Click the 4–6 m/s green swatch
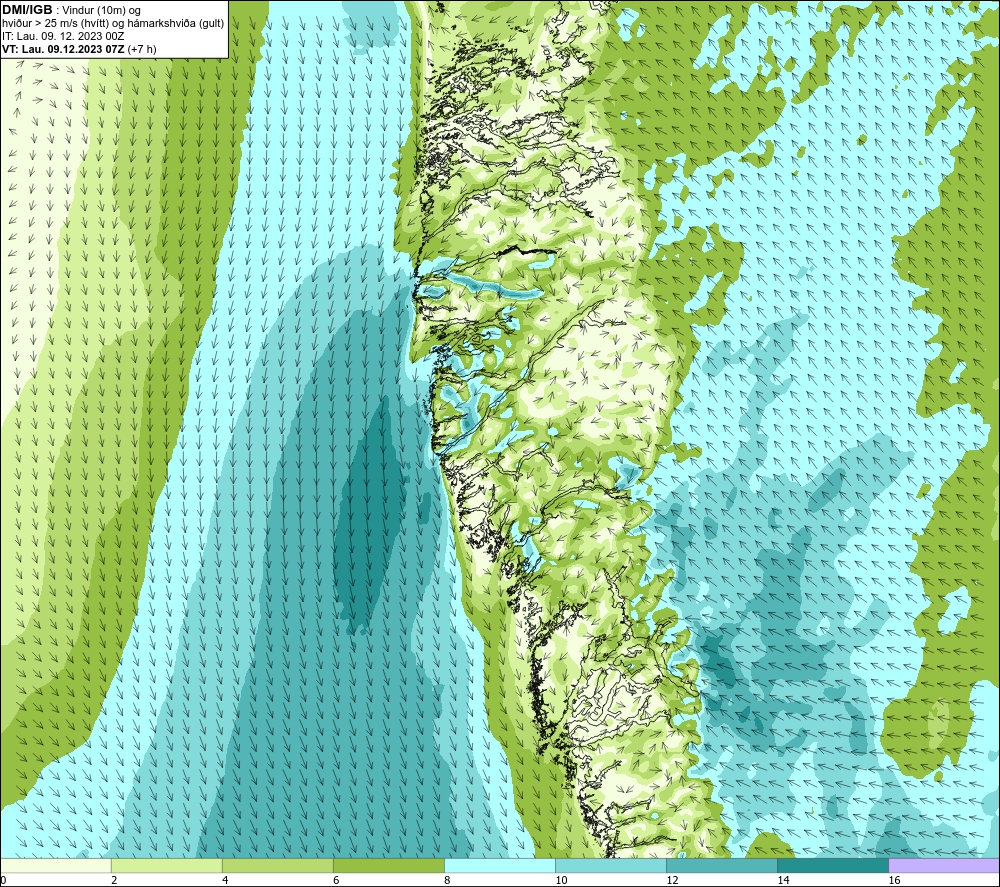 coord(278,865)
